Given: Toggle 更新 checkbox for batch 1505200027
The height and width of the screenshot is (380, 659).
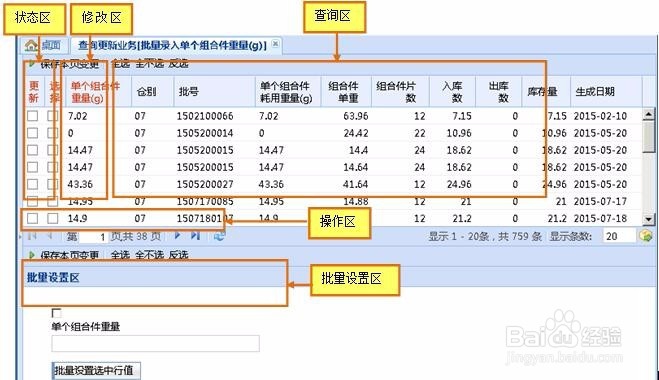Looking at the screenshot, I should (x=32, y=184).
